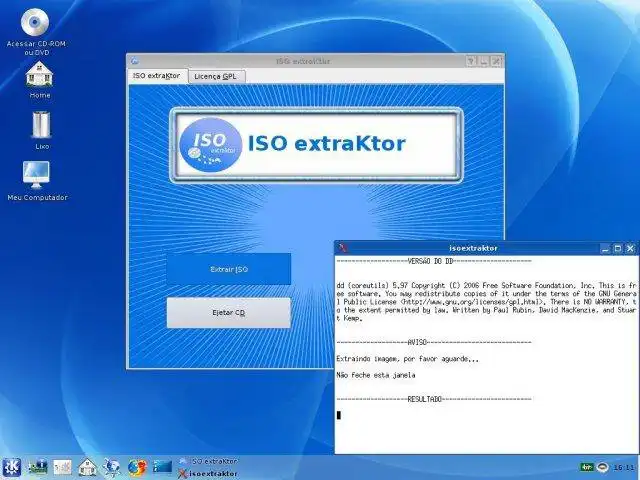Select isoextraktor taskbar entry

click(209, 473)
